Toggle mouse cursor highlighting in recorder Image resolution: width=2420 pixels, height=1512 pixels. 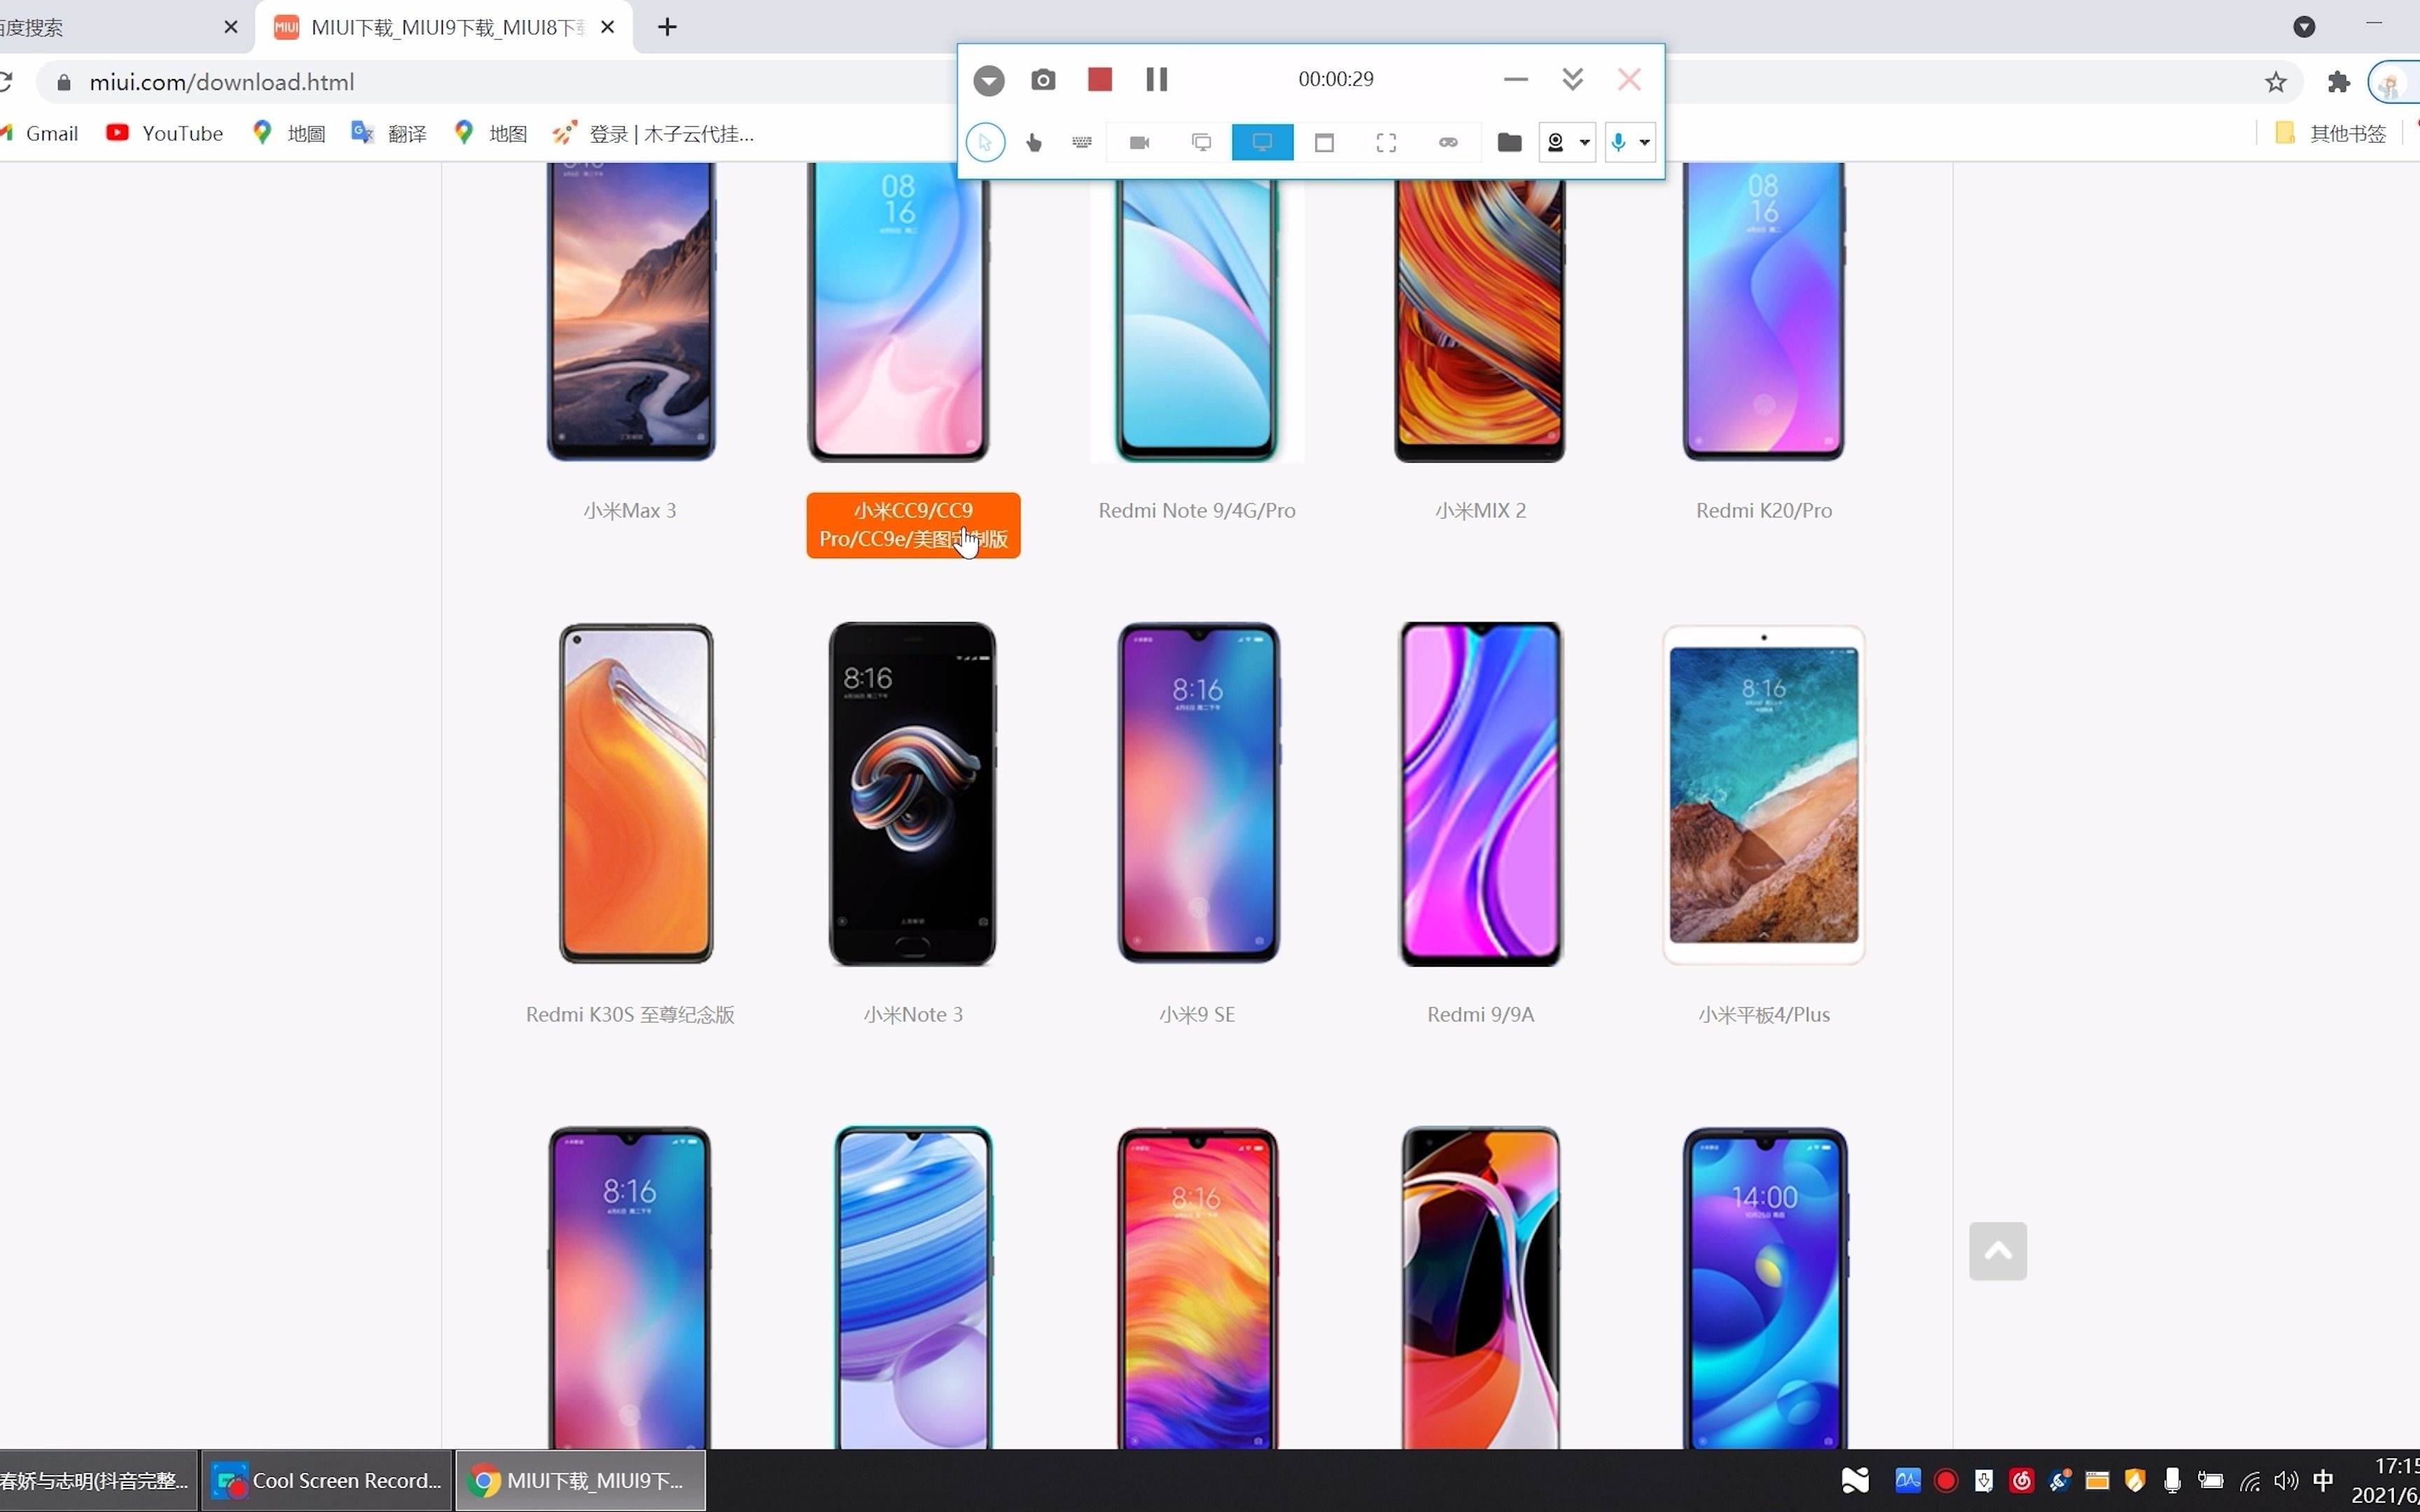(x=985, y=143)
